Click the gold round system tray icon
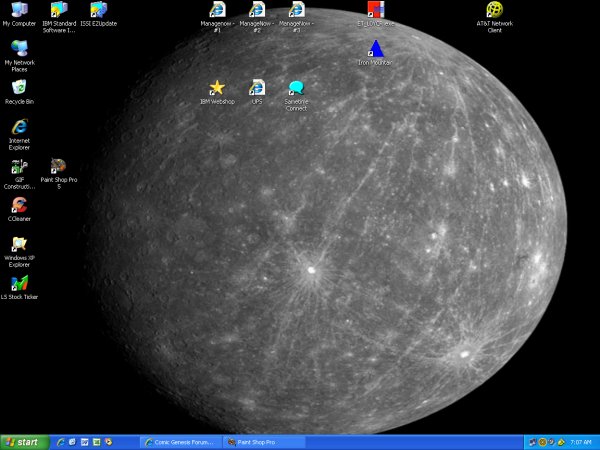This screenshot has width=600, height=450. click(542, 442)
